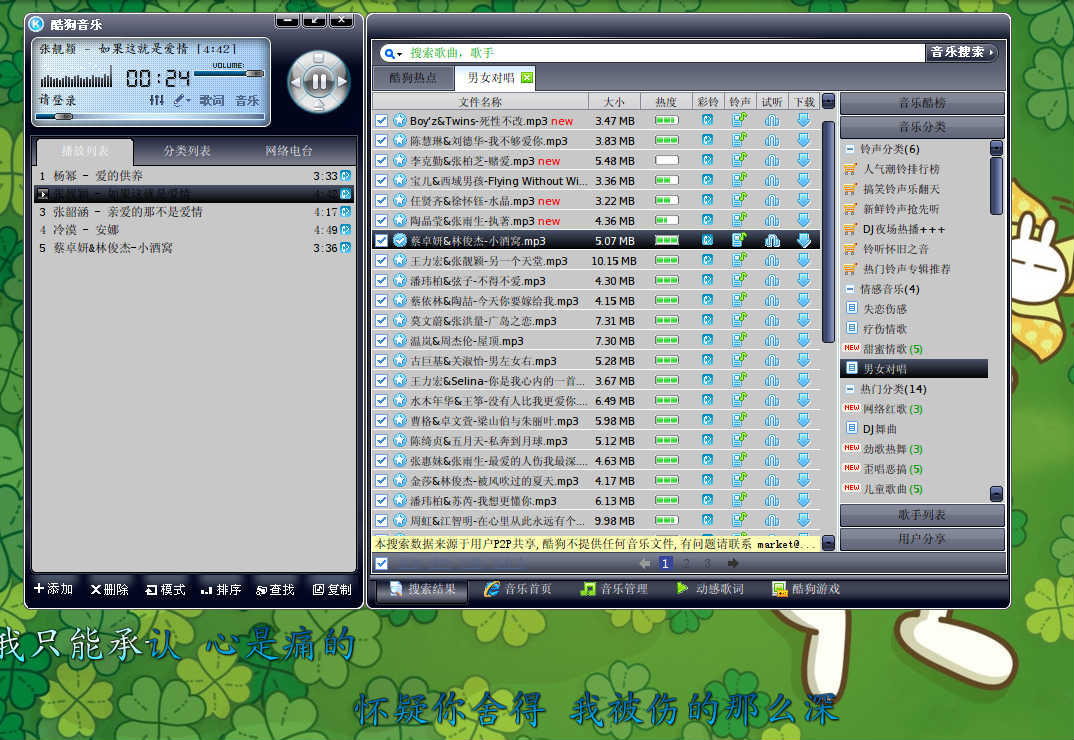
Task: Toggle checkbox for 张惠妹&张雨生-最爱的人伤我最深
Action: 382,460
